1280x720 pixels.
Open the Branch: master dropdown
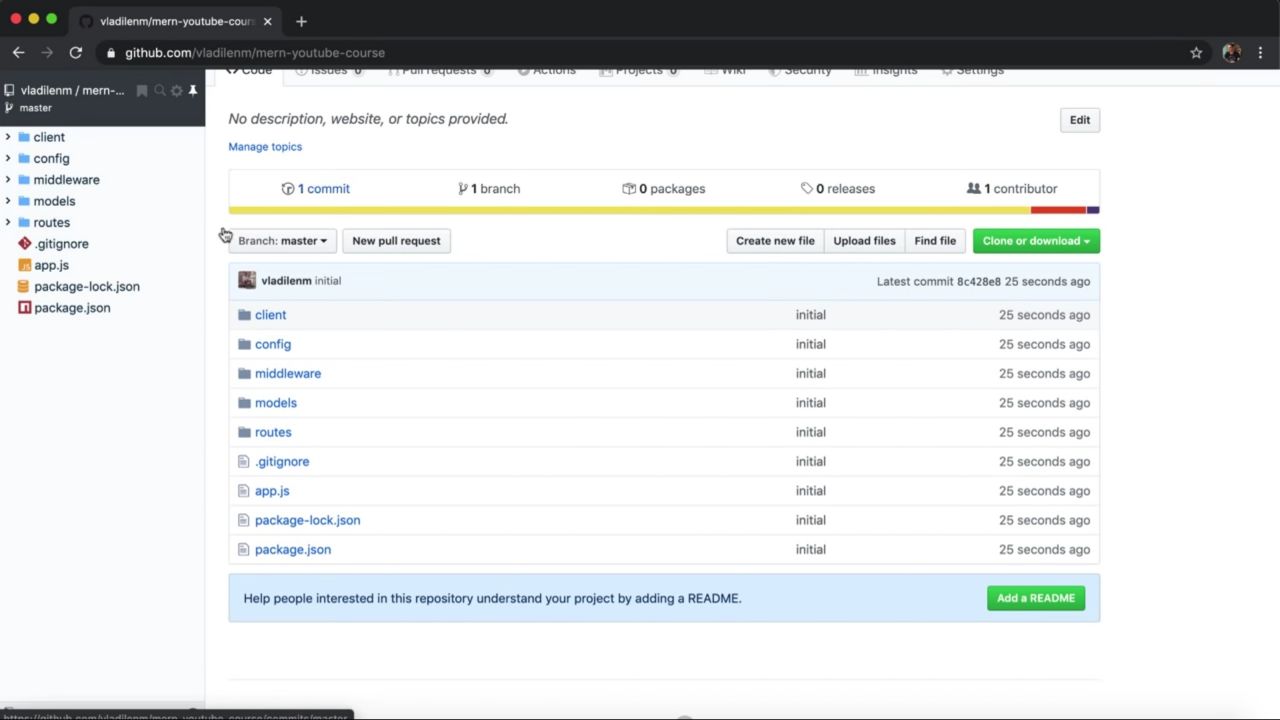pos(282,241)
